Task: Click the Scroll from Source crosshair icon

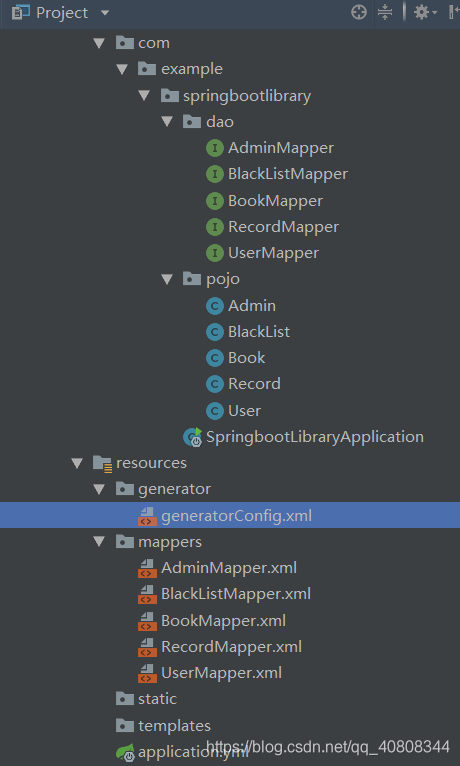Action: (x=359, y=12)
